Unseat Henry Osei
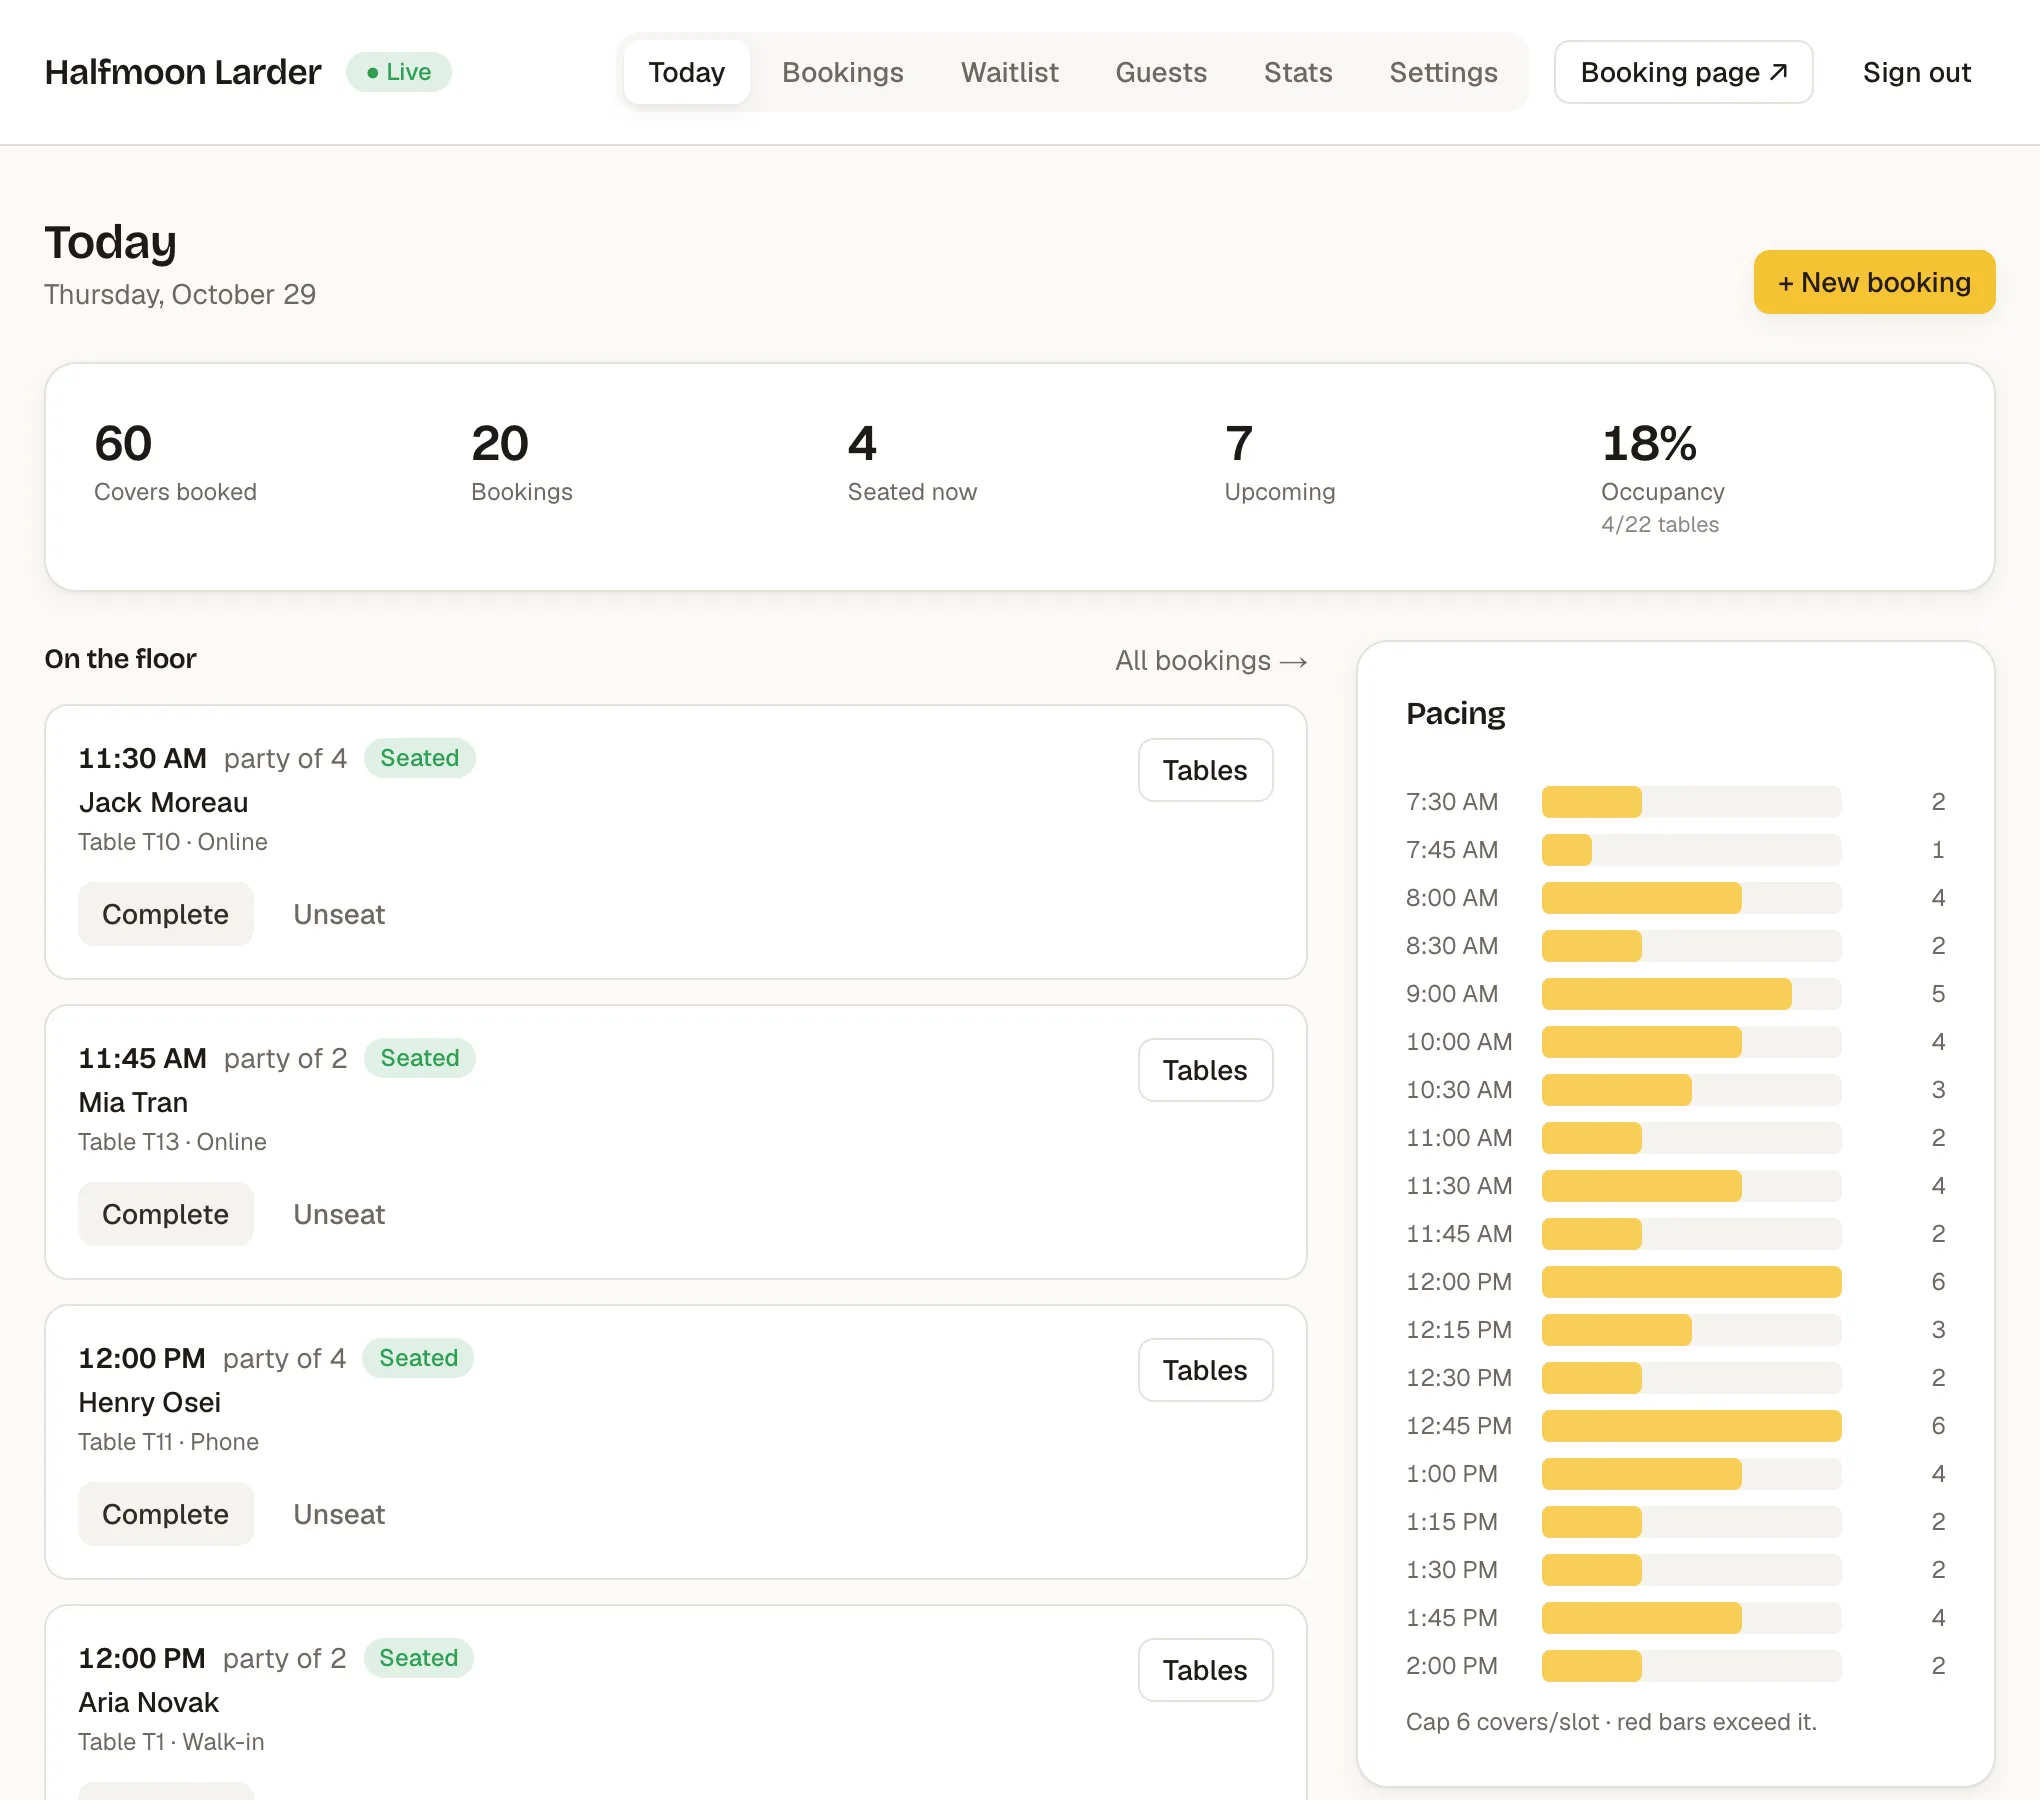 point(339,1514)
